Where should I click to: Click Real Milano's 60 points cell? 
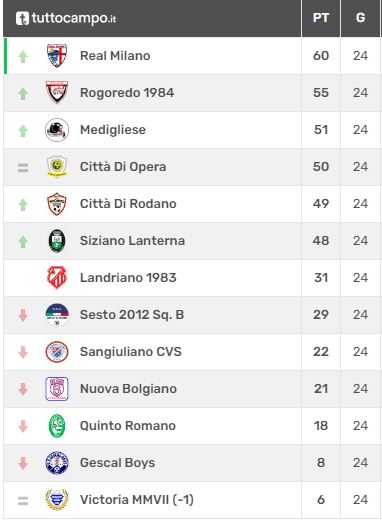coord(321,56)
